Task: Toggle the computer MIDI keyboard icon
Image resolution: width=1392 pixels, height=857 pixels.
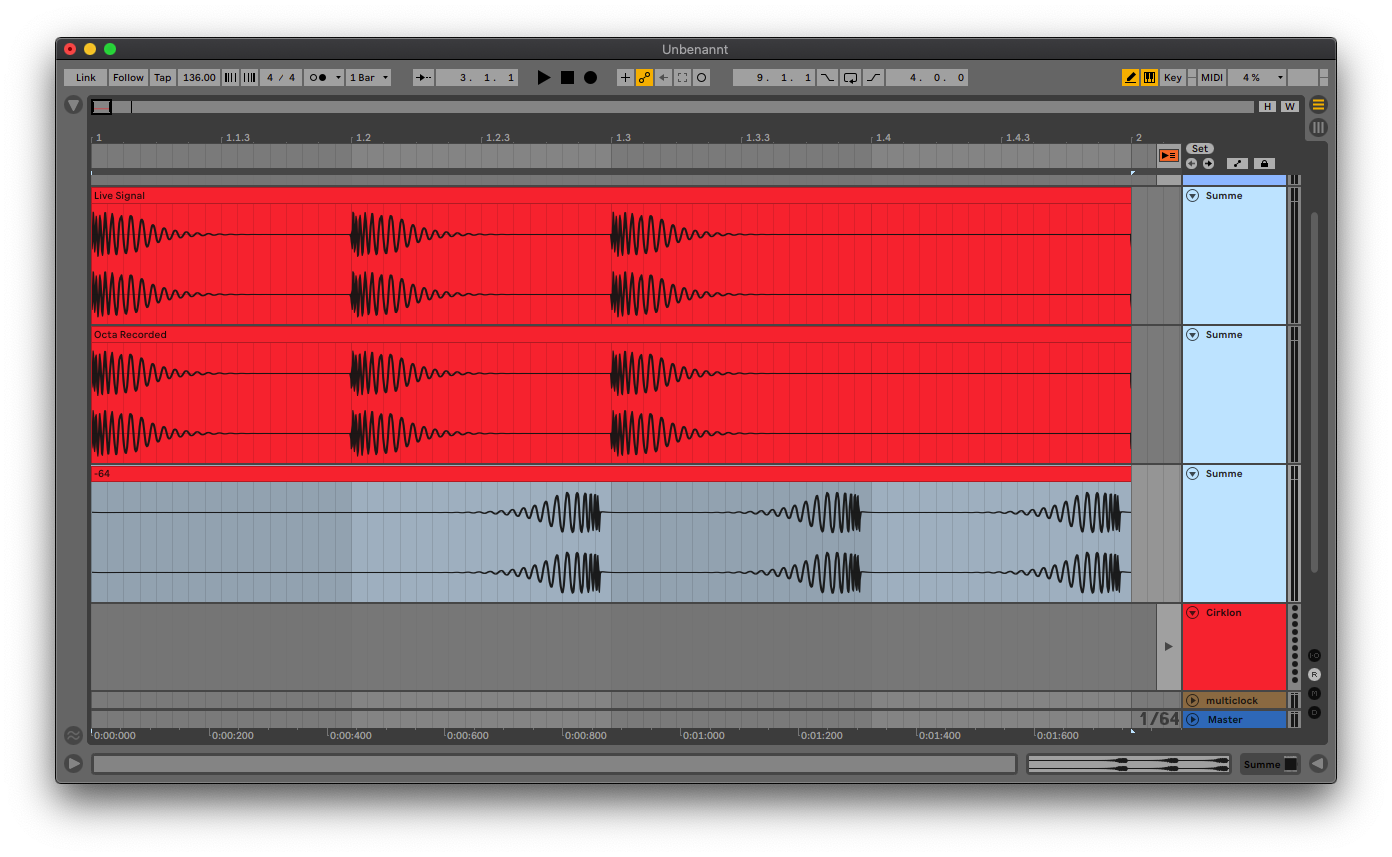Action: (1149, 77)
